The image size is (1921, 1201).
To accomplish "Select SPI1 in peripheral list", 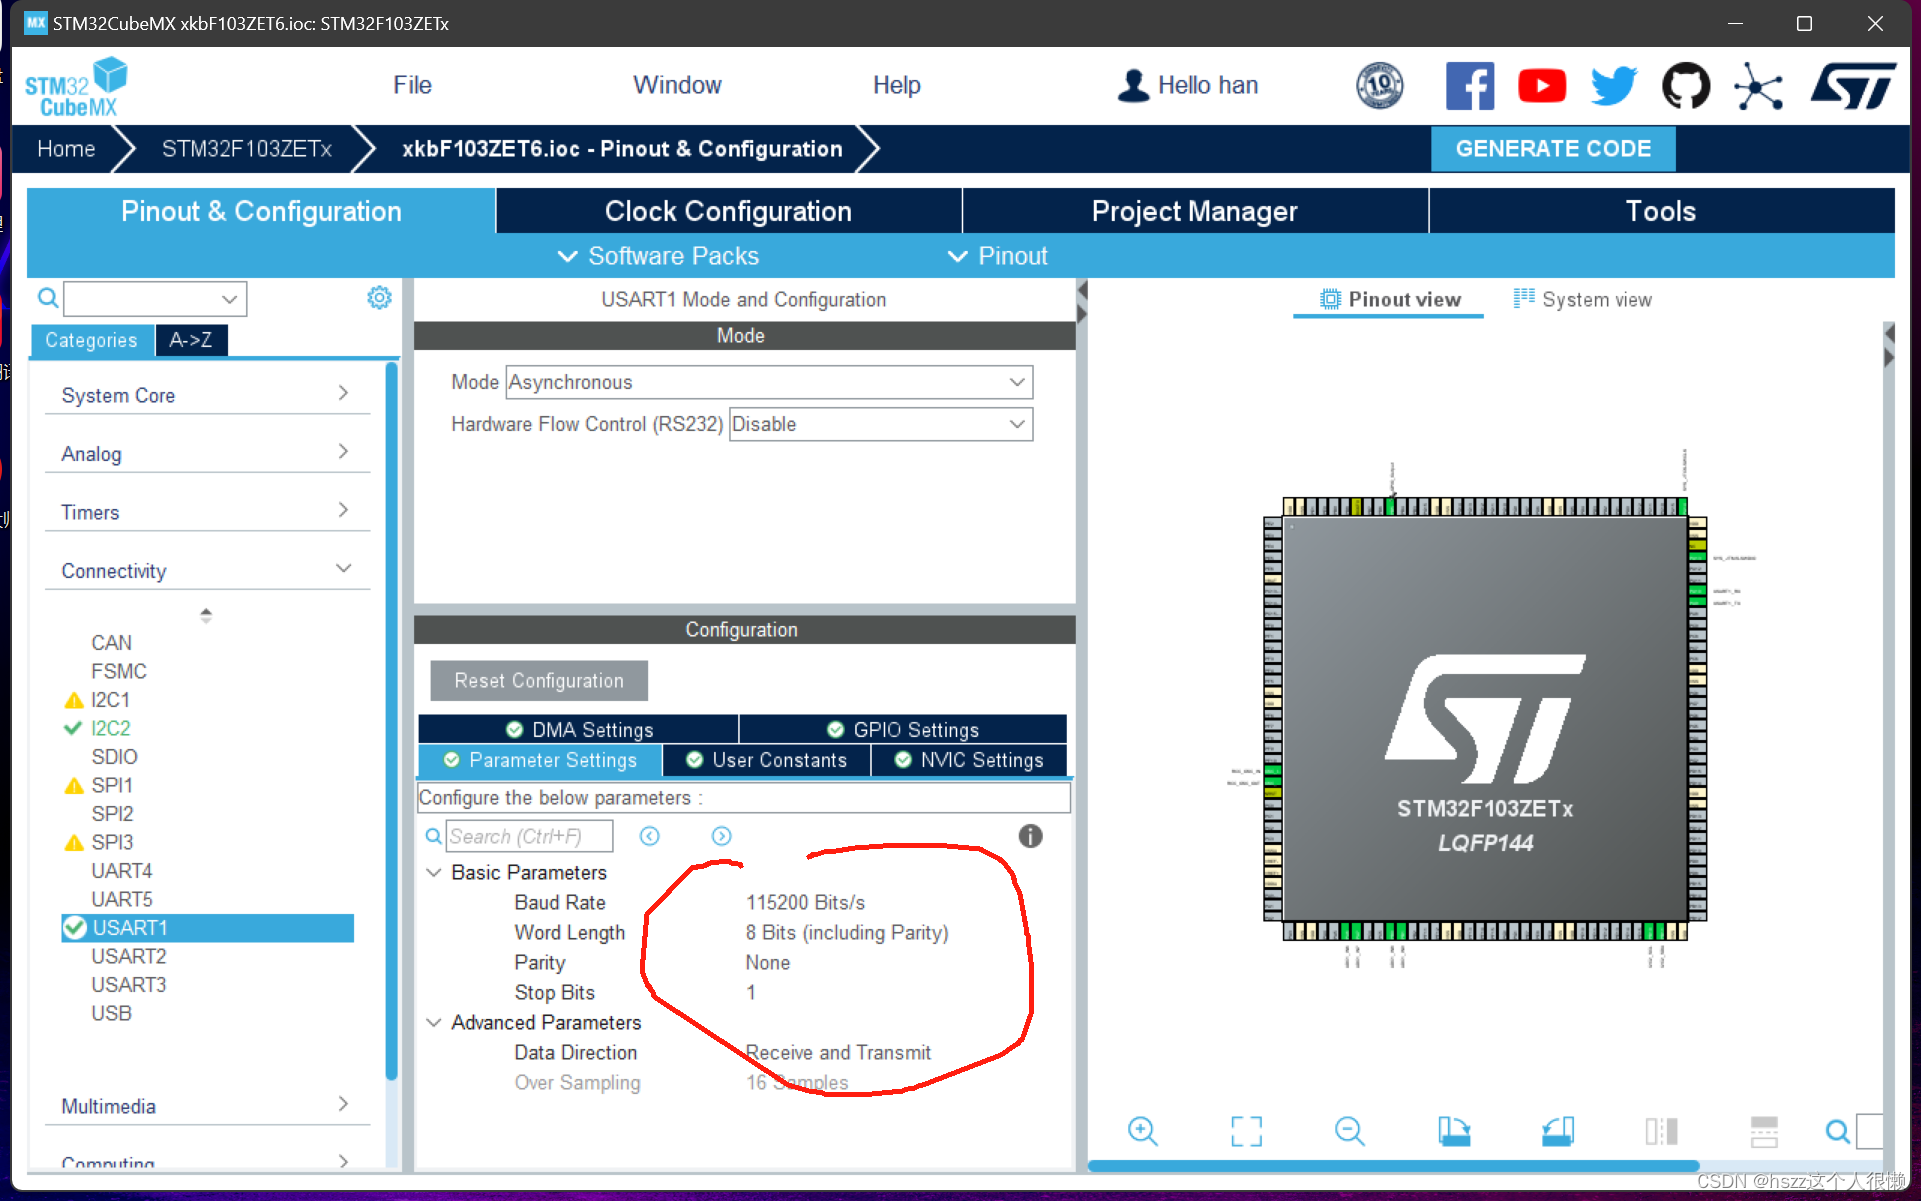I will coord(112,785).
